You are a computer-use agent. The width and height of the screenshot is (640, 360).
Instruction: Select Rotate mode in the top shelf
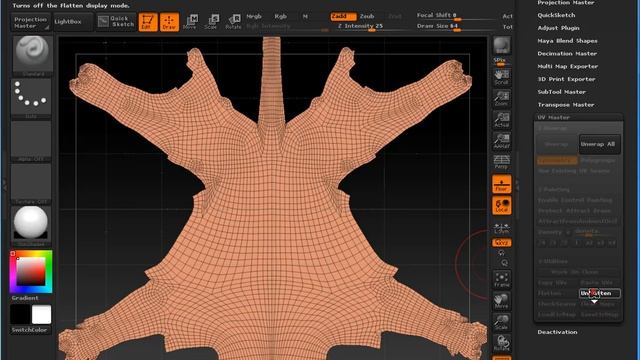tap(233, 22)
